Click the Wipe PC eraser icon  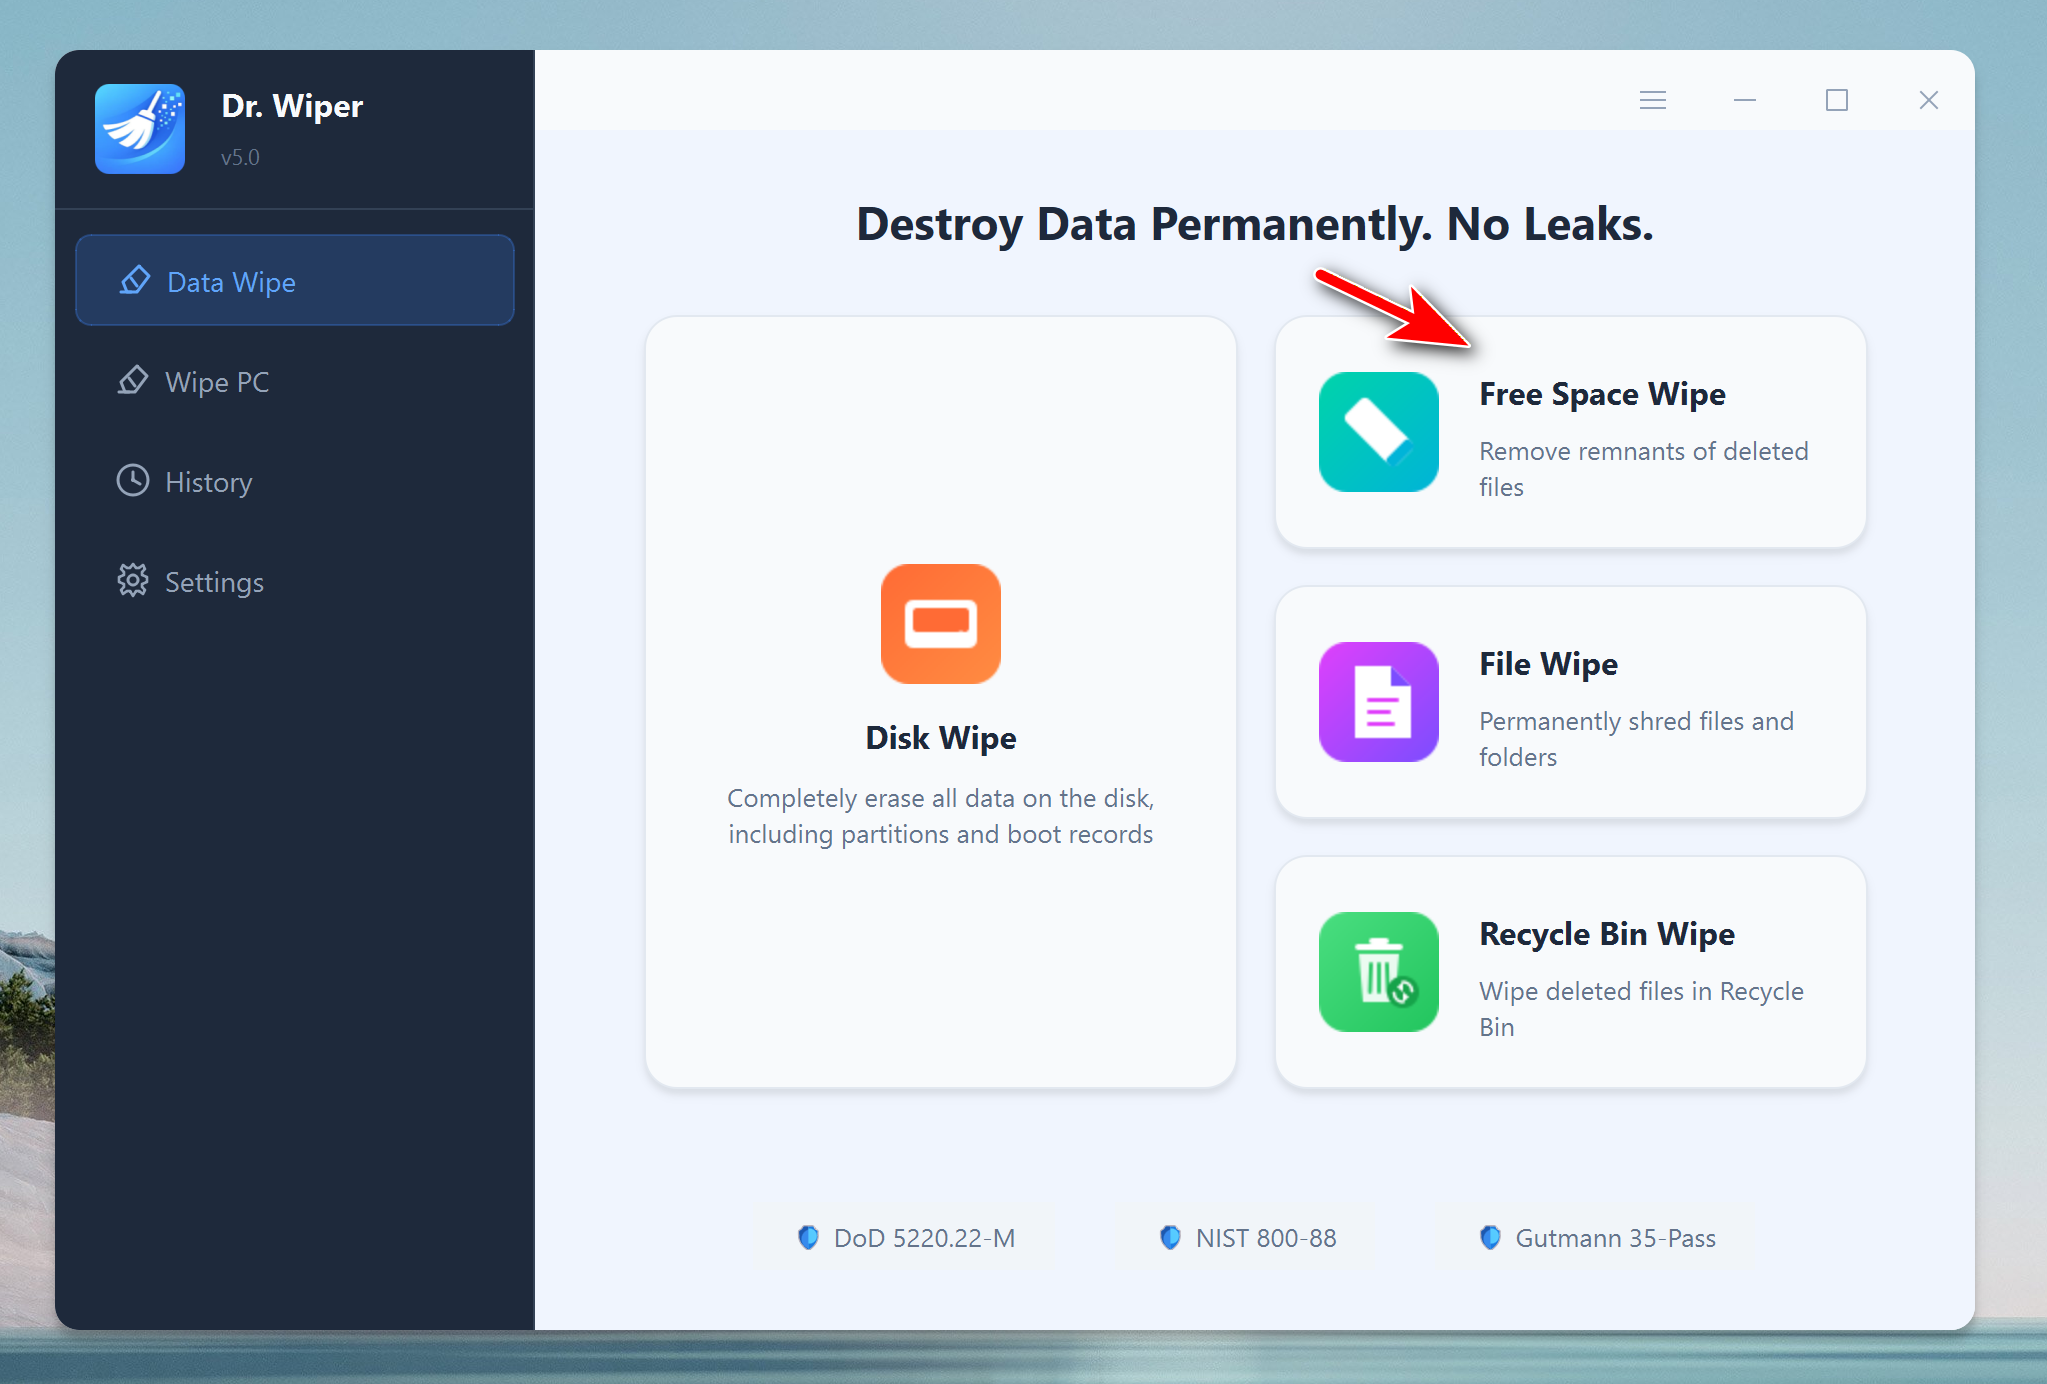(x=133, y=381)
